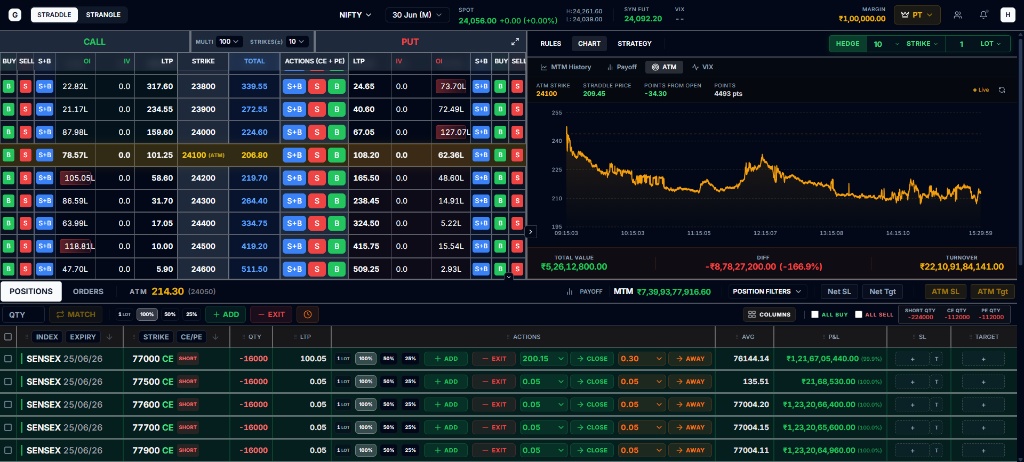Click put-side S+B icon for 24400 strike
Viewport: 1024px width, 462px height.
(481, 223)
